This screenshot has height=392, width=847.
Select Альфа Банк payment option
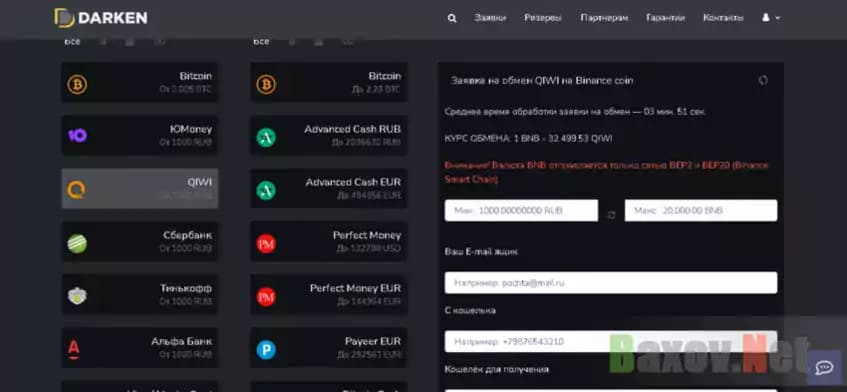140,347
